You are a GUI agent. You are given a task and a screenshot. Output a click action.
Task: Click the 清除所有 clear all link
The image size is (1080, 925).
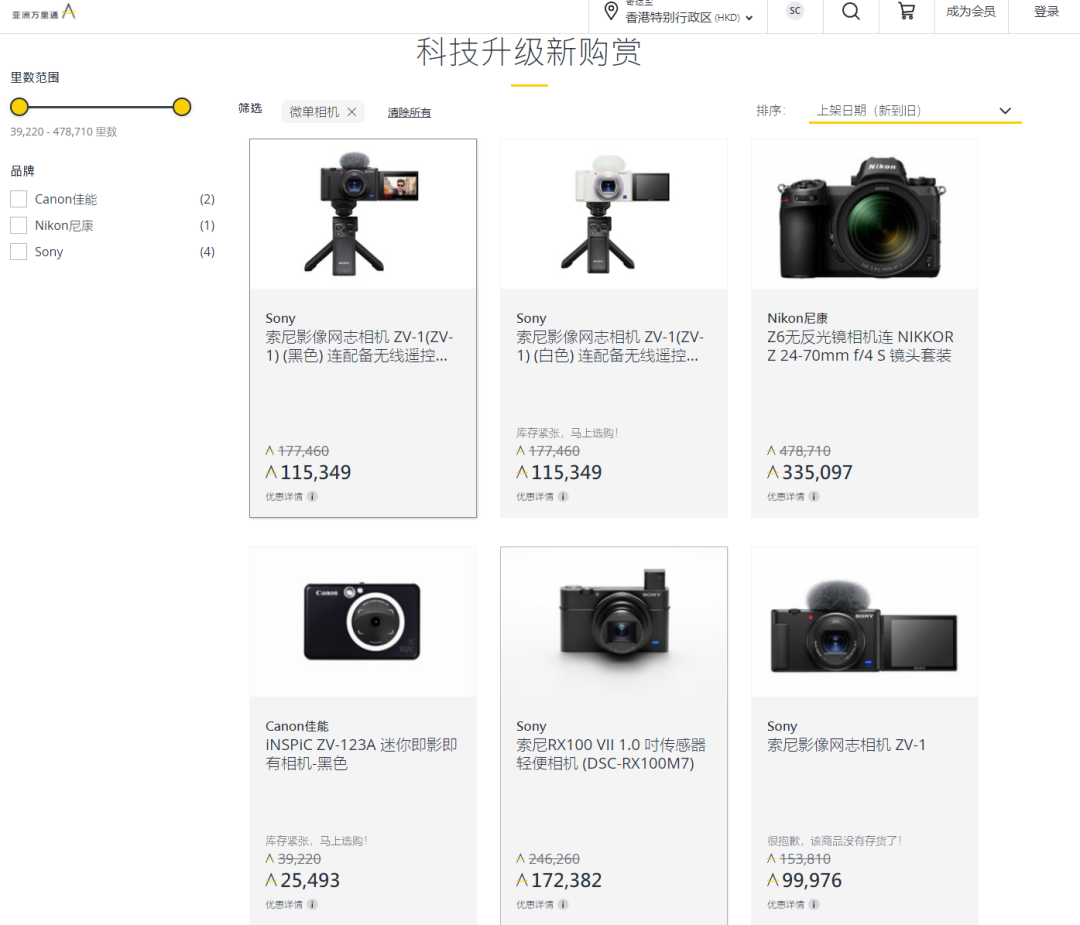click(x=409, y=112)
